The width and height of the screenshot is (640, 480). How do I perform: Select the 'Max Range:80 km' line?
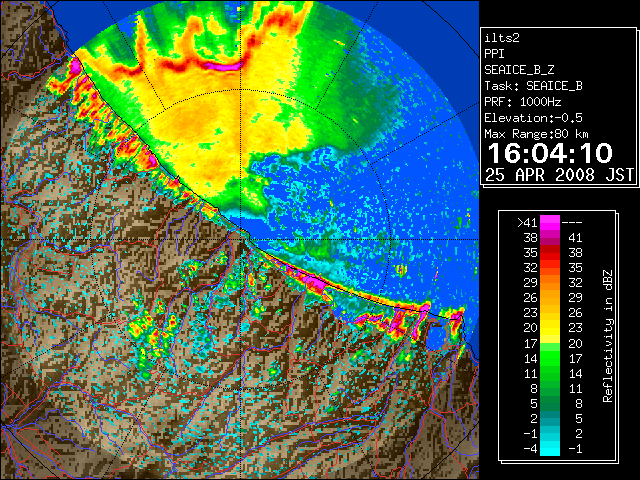(536, 134)
